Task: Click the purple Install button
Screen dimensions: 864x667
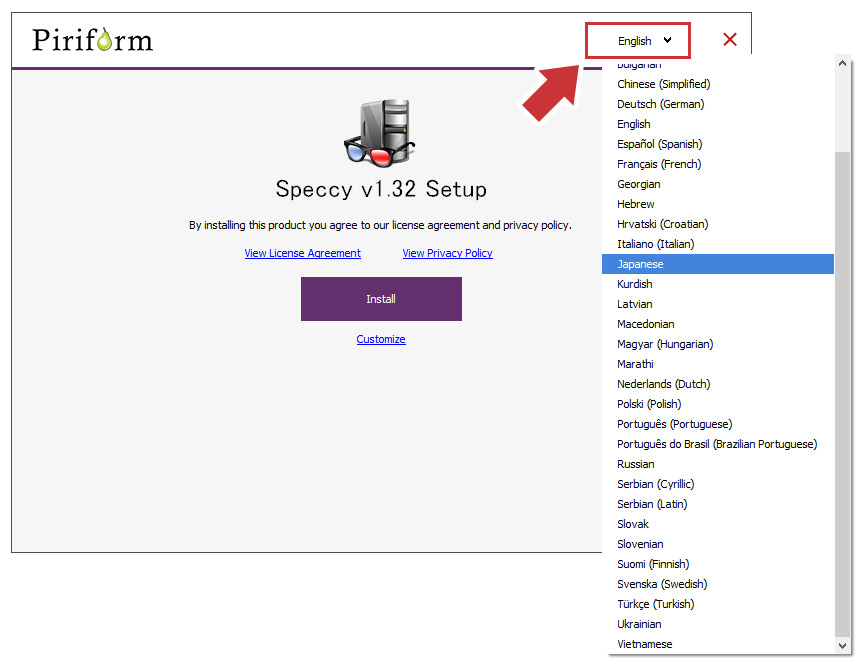Action: [x=381, y=299]
